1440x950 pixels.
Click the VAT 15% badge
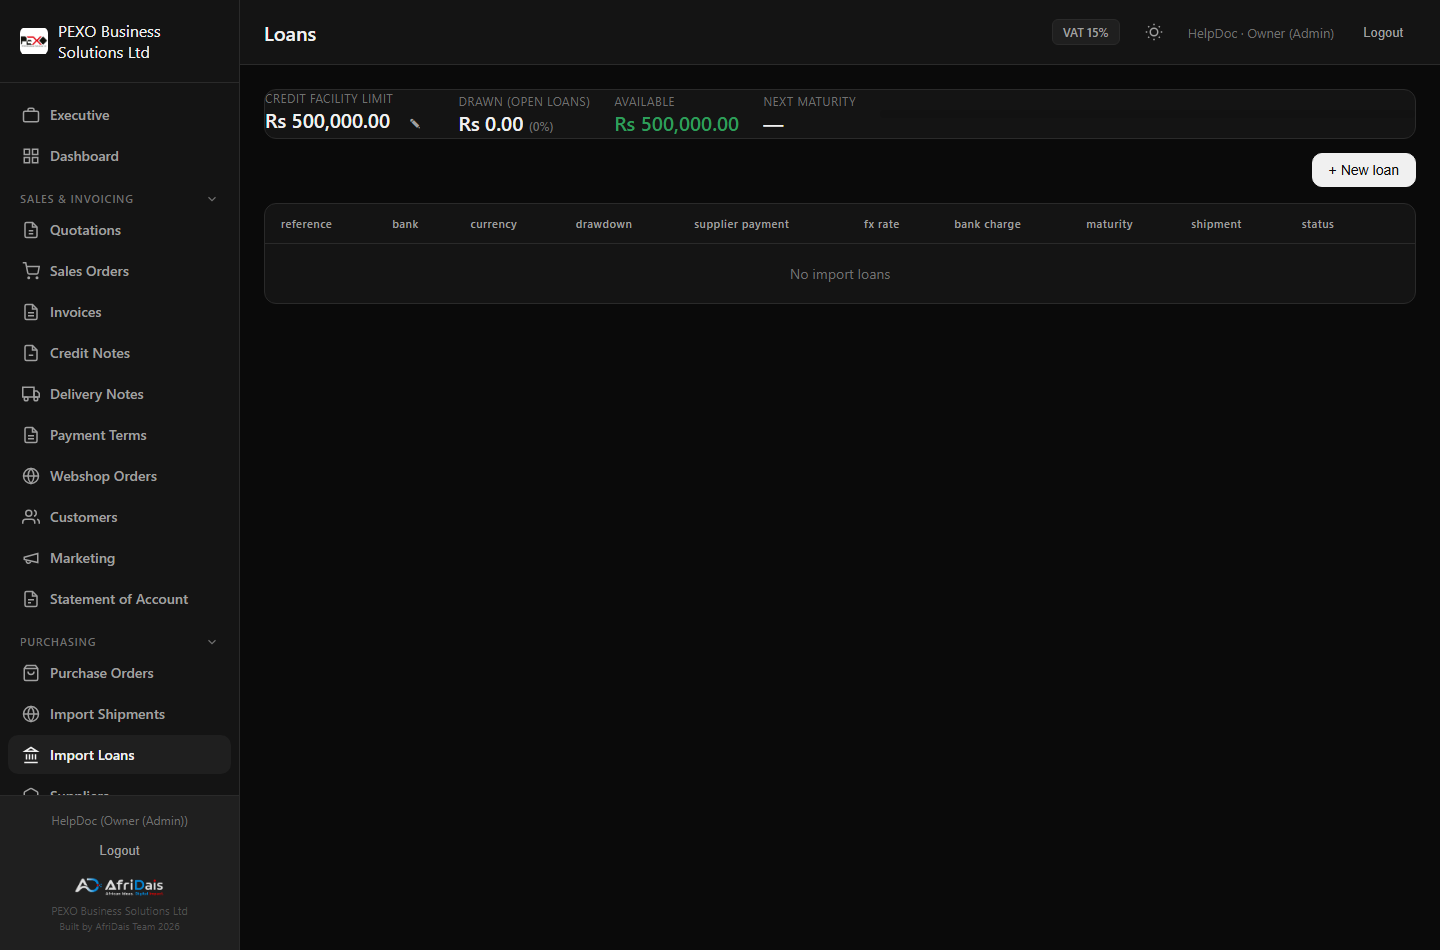click(x=1085, y=33)
